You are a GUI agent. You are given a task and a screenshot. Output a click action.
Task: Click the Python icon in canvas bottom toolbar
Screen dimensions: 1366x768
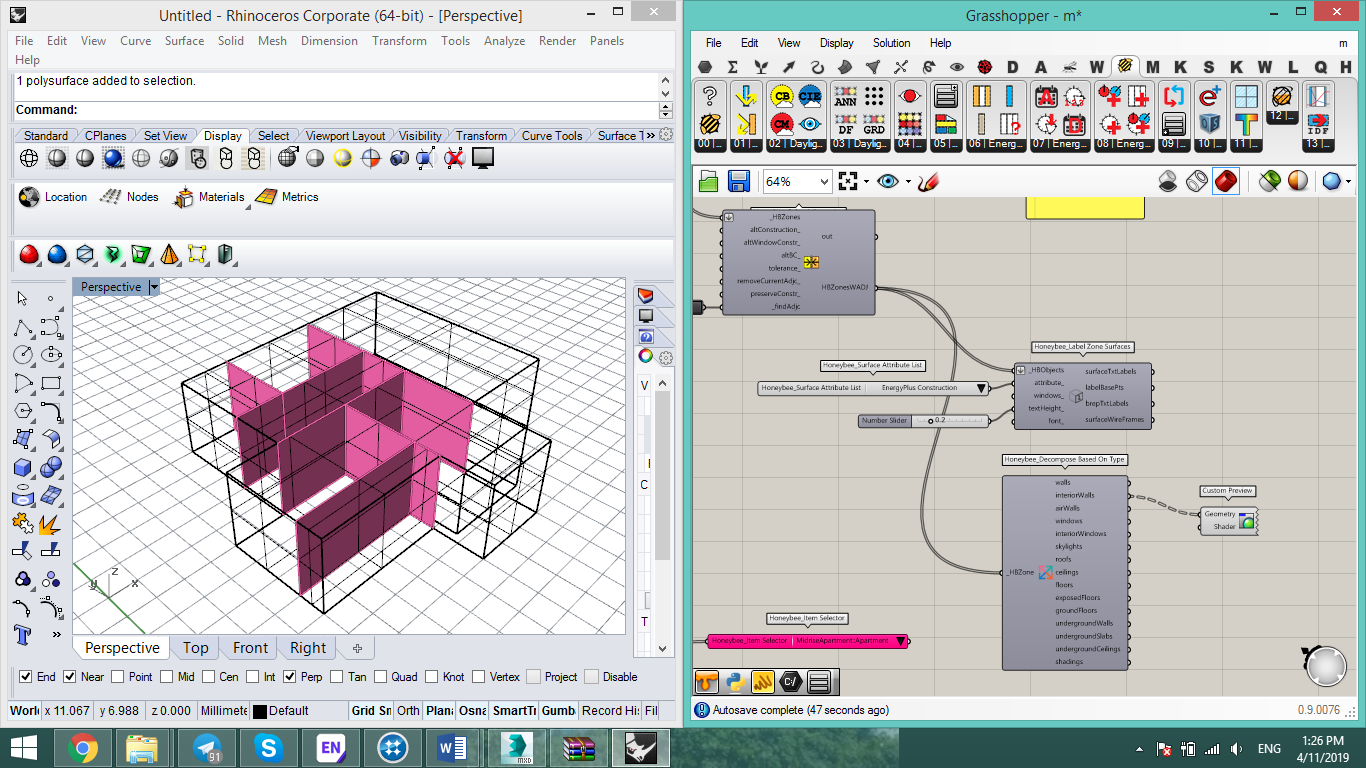(x=735, y=683)
